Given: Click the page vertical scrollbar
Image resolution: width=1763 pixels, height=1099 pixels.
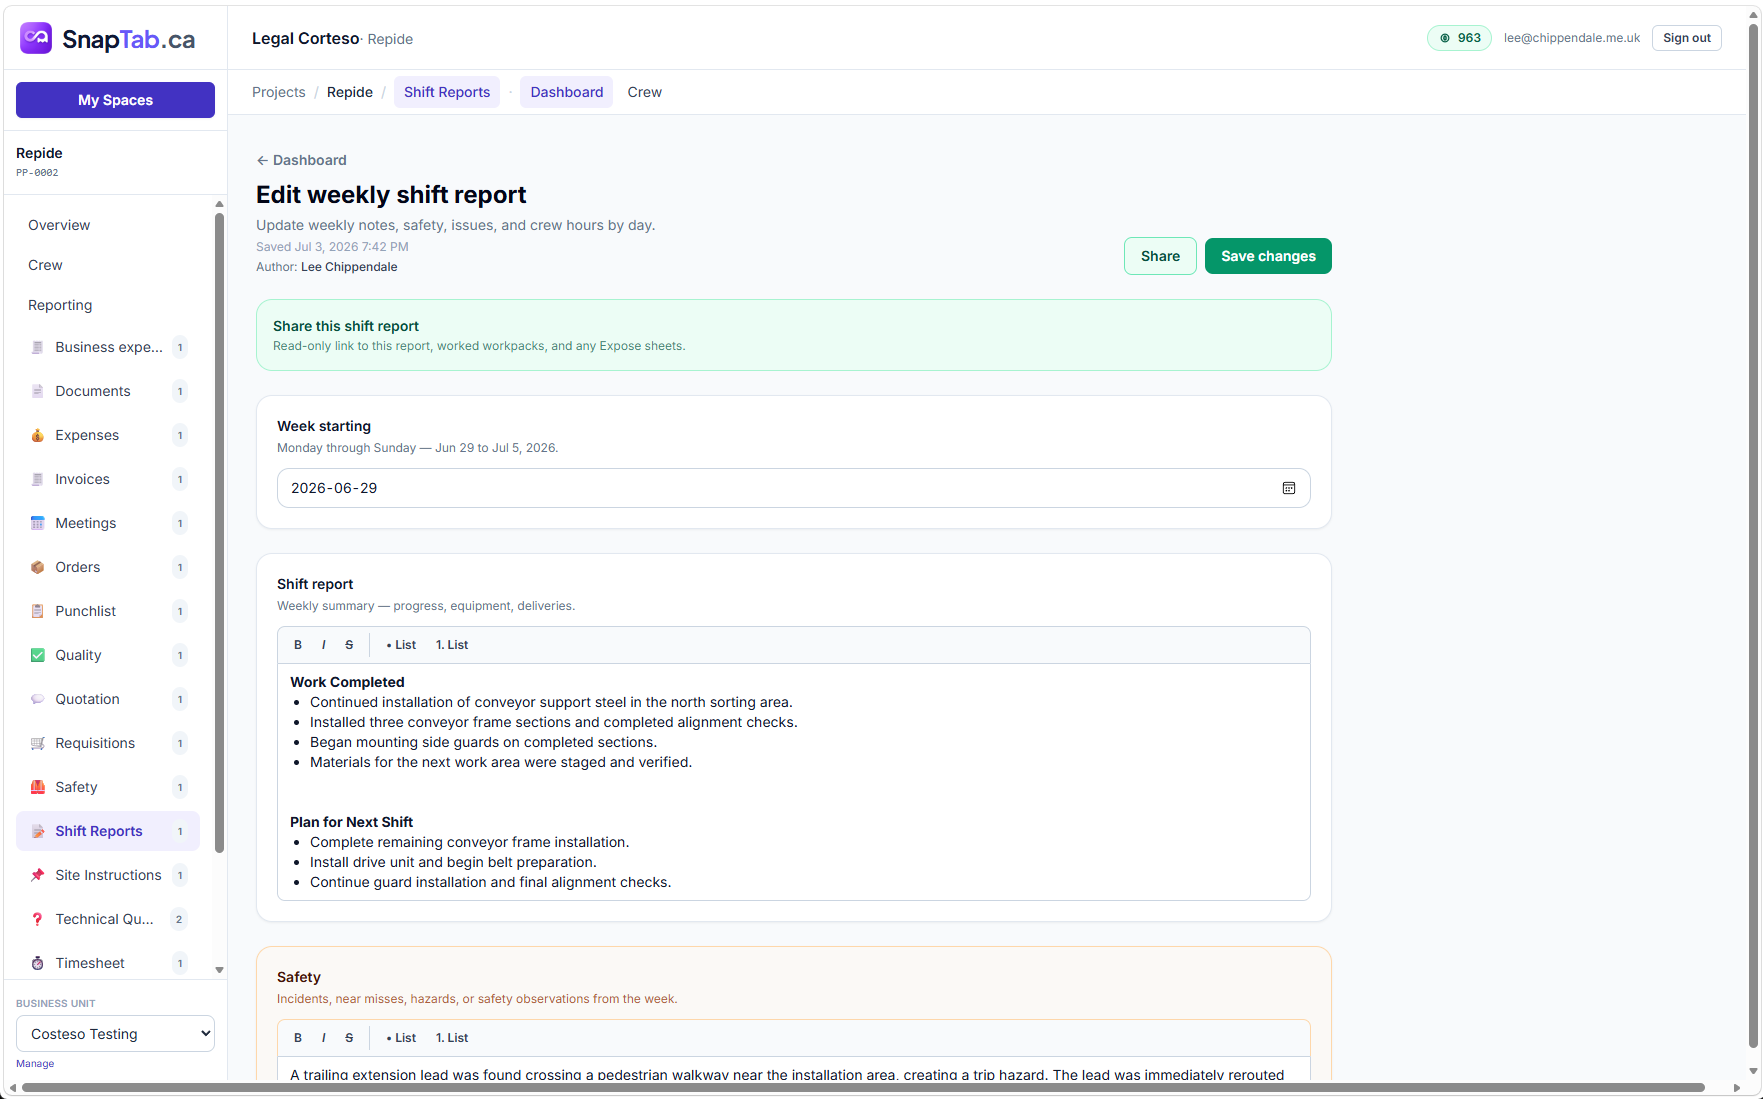Looking at the screenshot, I should (1753, 535).
